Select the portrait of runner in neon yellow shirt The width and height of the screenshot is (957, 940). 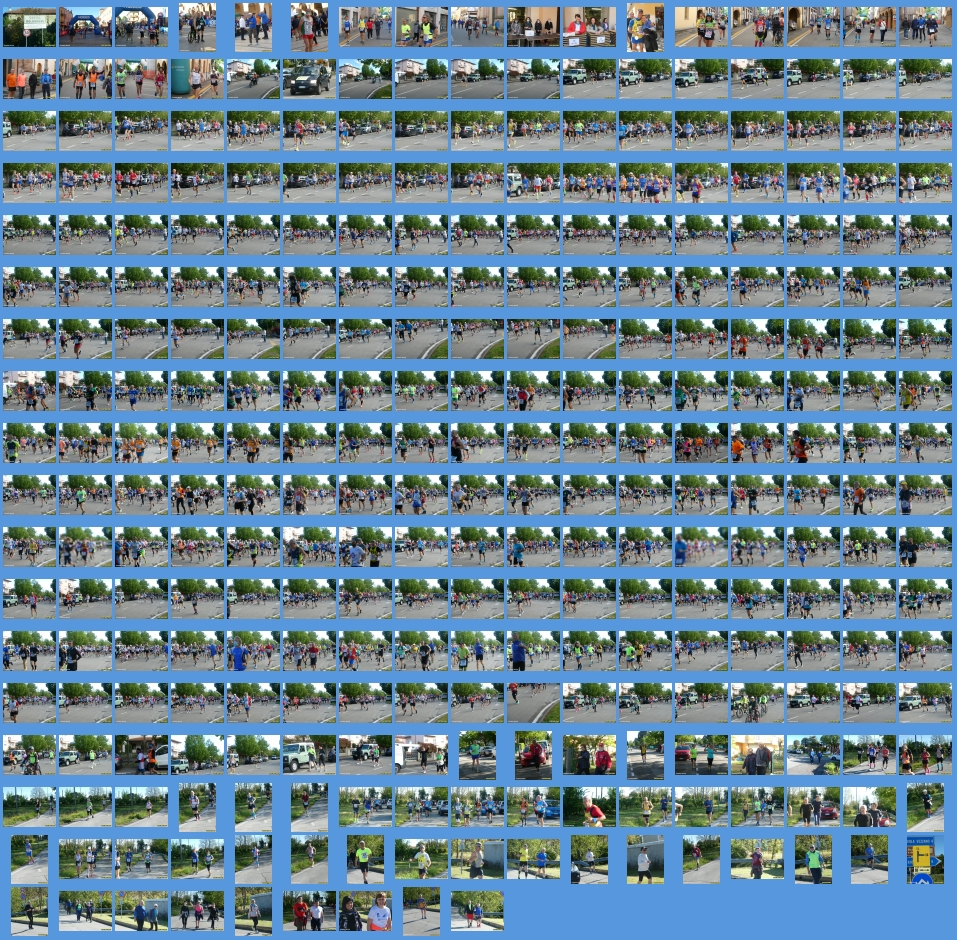coord(365,860)
